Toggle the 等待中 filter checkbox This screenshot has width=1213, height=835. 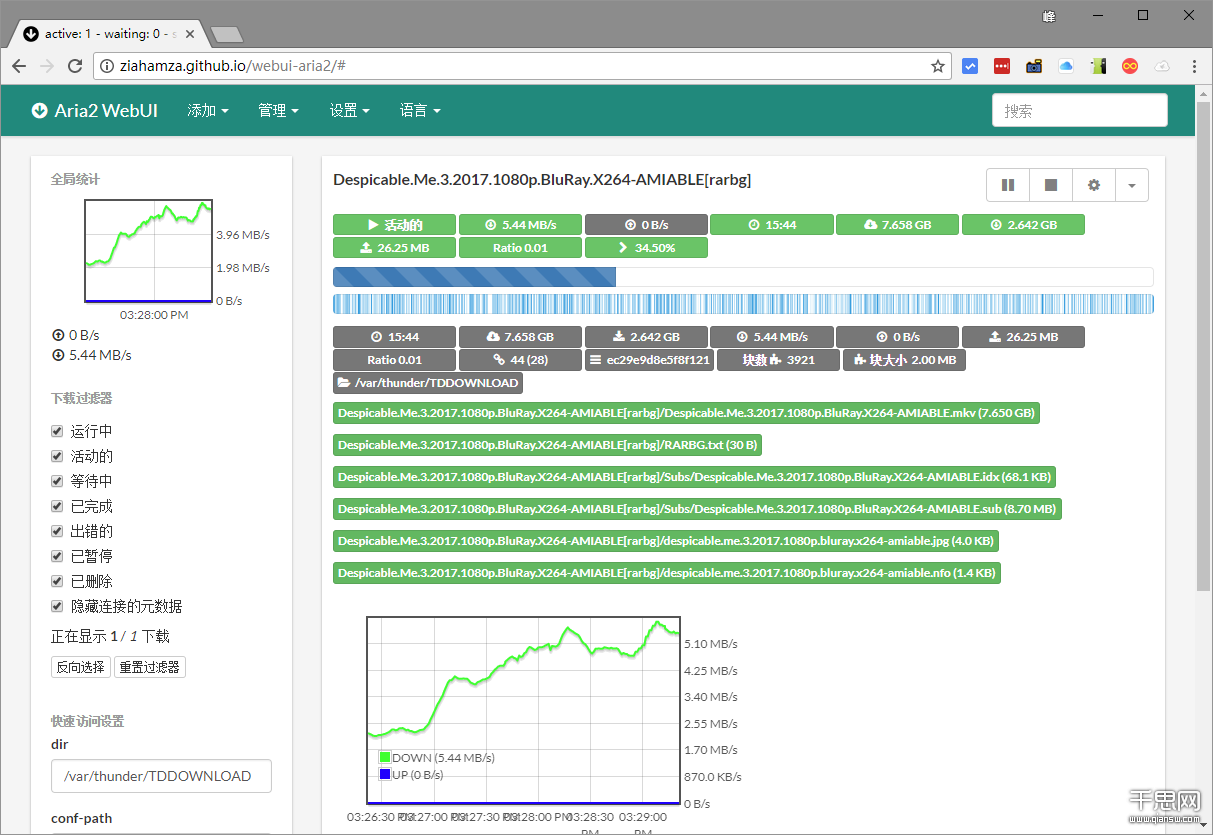coord(57,481)
